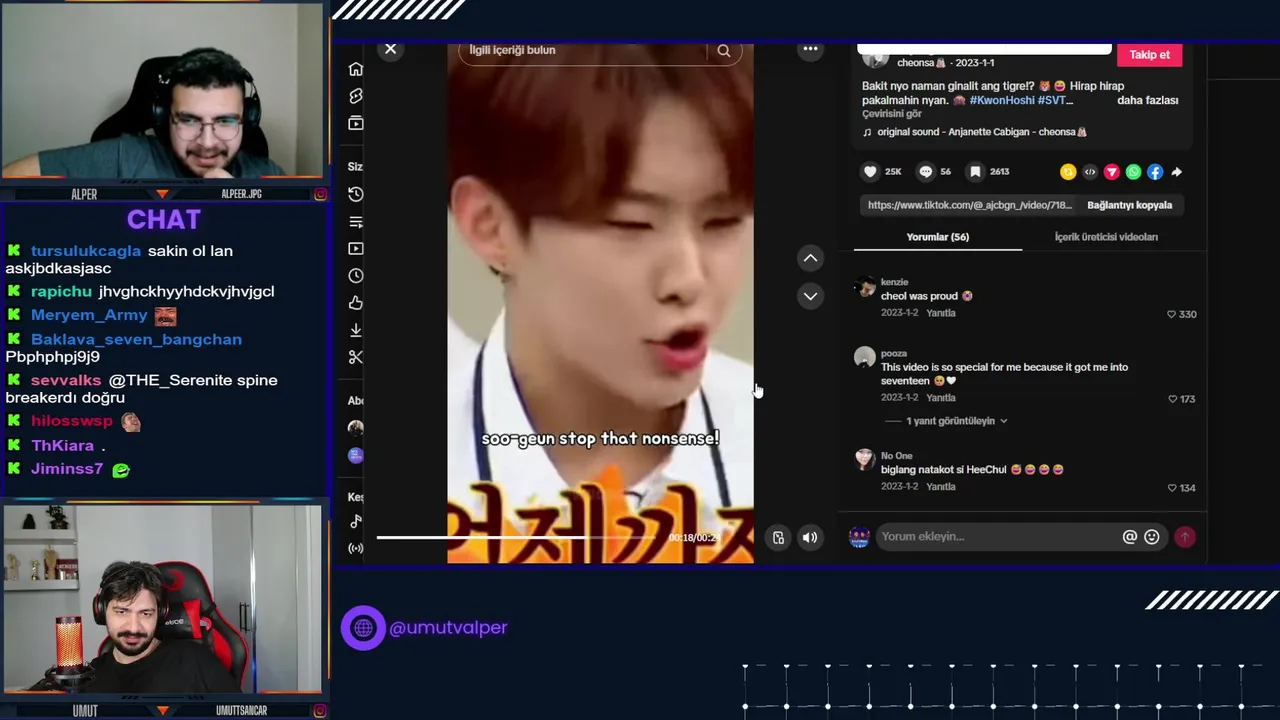The image size is (1280, 720).
Task: Open YouTube sidebar Subscriptions icon
Action: coord(356,123)
